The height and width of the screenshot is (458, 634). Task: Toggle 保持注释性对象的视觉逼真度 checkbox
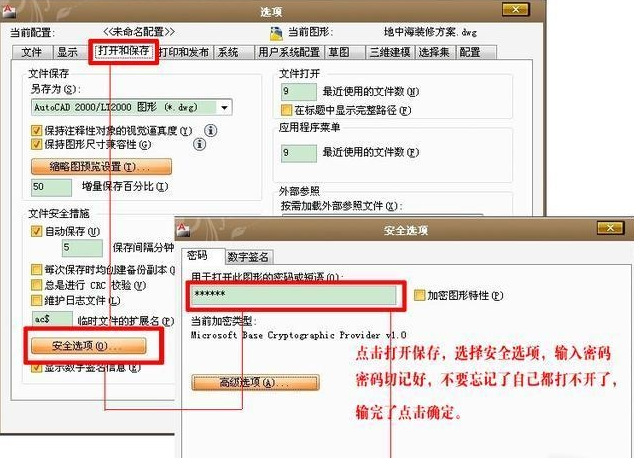36,131
